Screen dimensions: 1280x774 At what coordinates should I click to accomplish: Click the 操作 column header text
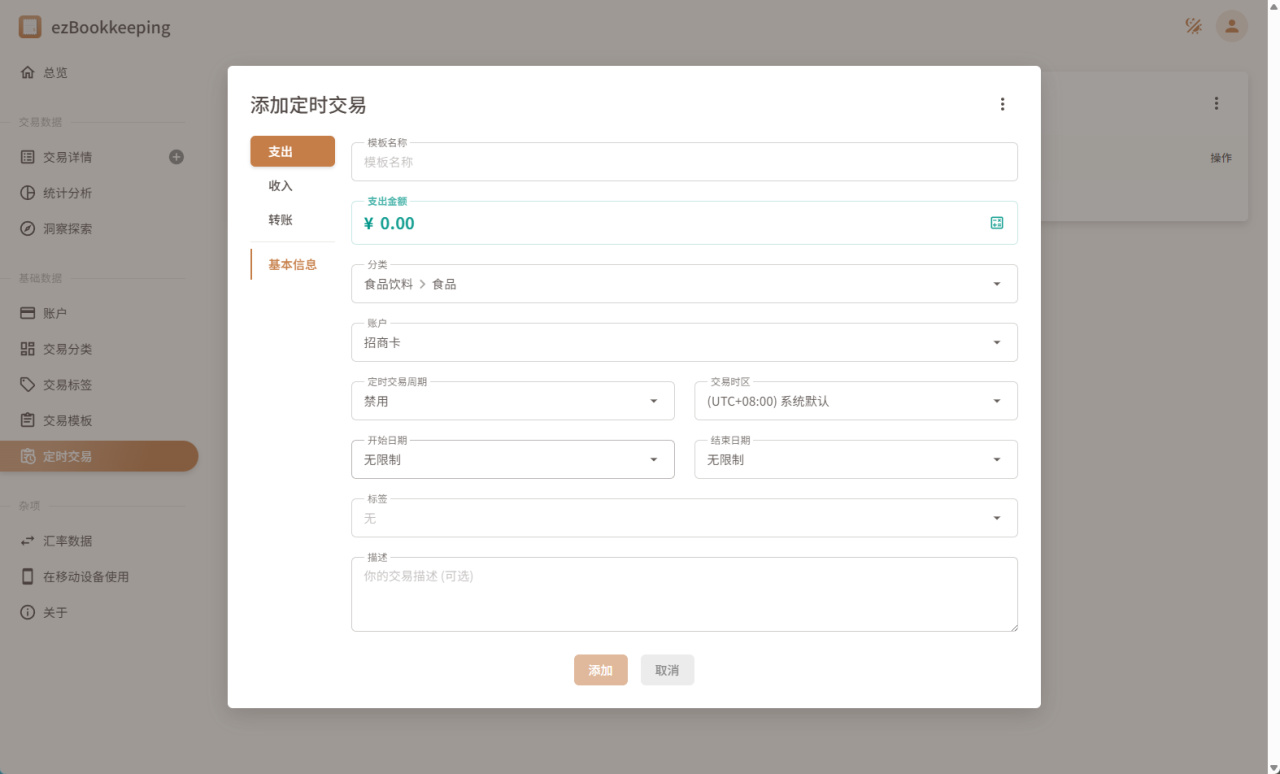click(1221, 158)
